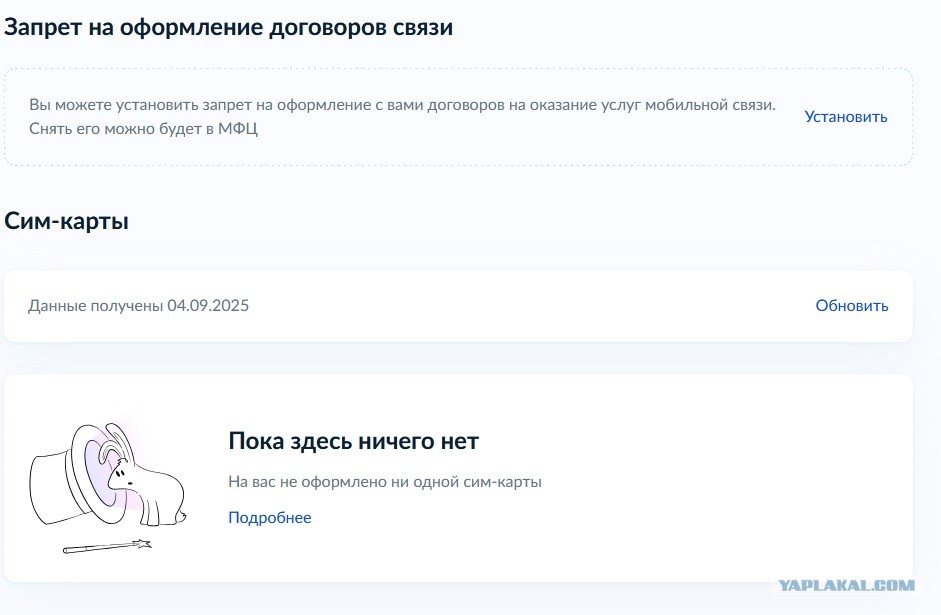Click the Данные получены label

(95, 305)
